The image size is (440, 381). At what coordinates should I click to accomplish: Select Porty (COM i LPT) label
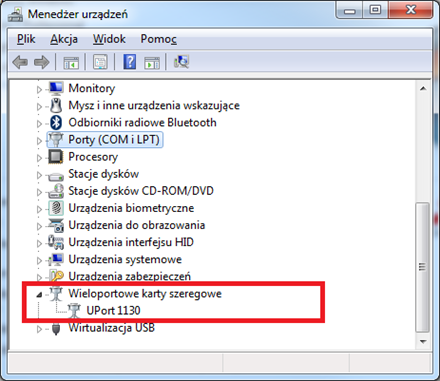(x=114, y=140)
